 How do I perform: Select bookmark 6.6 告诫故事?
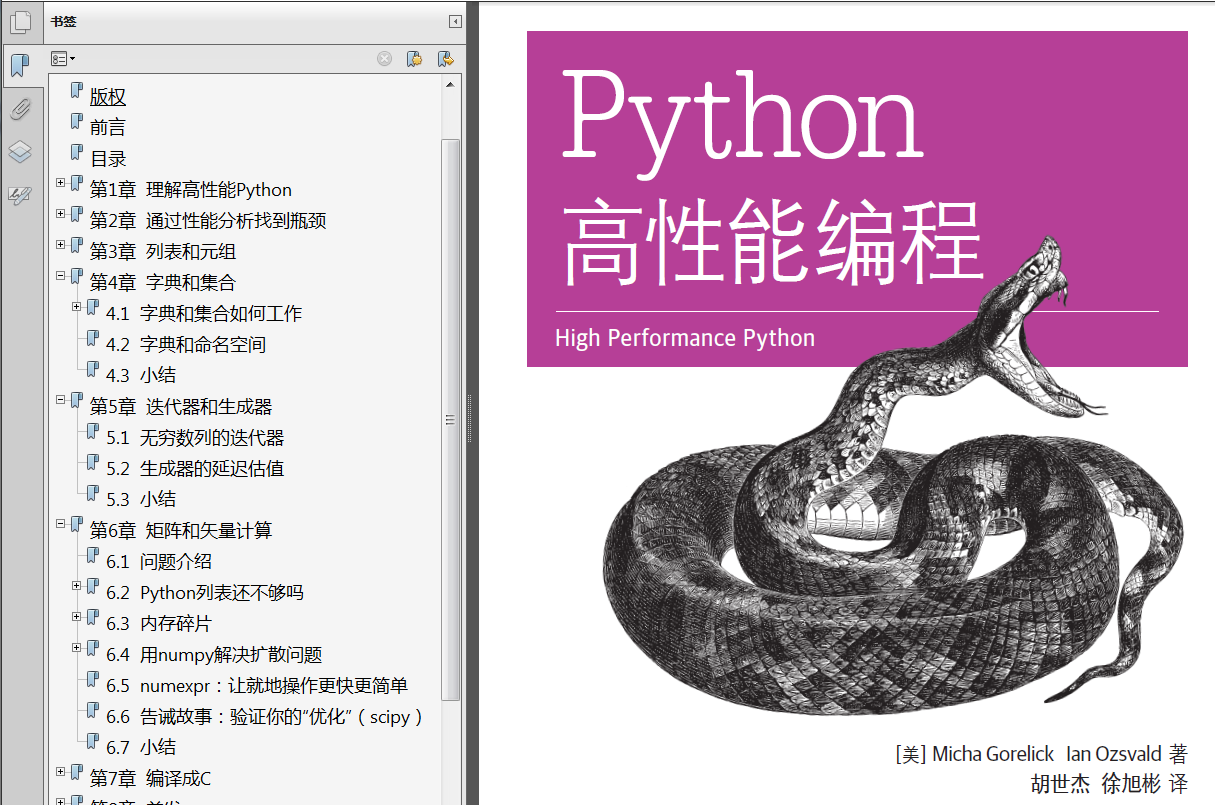coord(266,717)
